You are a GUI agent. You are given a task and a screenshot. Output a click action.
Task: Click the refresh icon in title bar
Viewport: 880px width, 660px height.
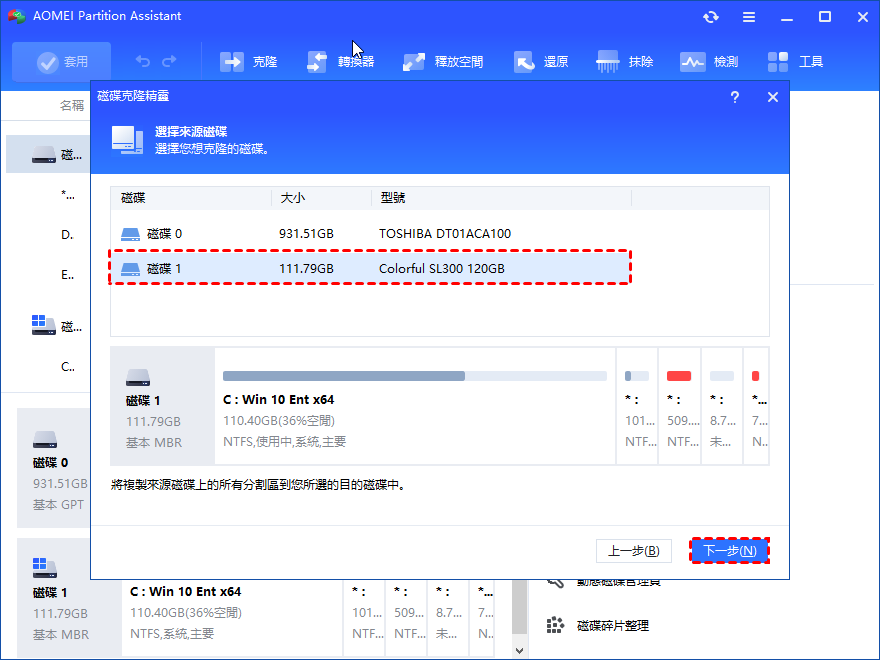[x=711, y=17]
